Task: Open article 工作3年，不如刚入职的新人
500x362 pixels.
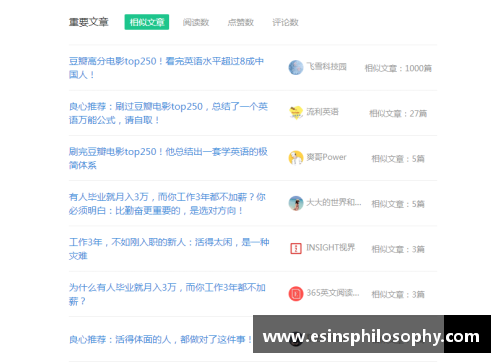Action: pyautogui.click(x=169, y=249)
